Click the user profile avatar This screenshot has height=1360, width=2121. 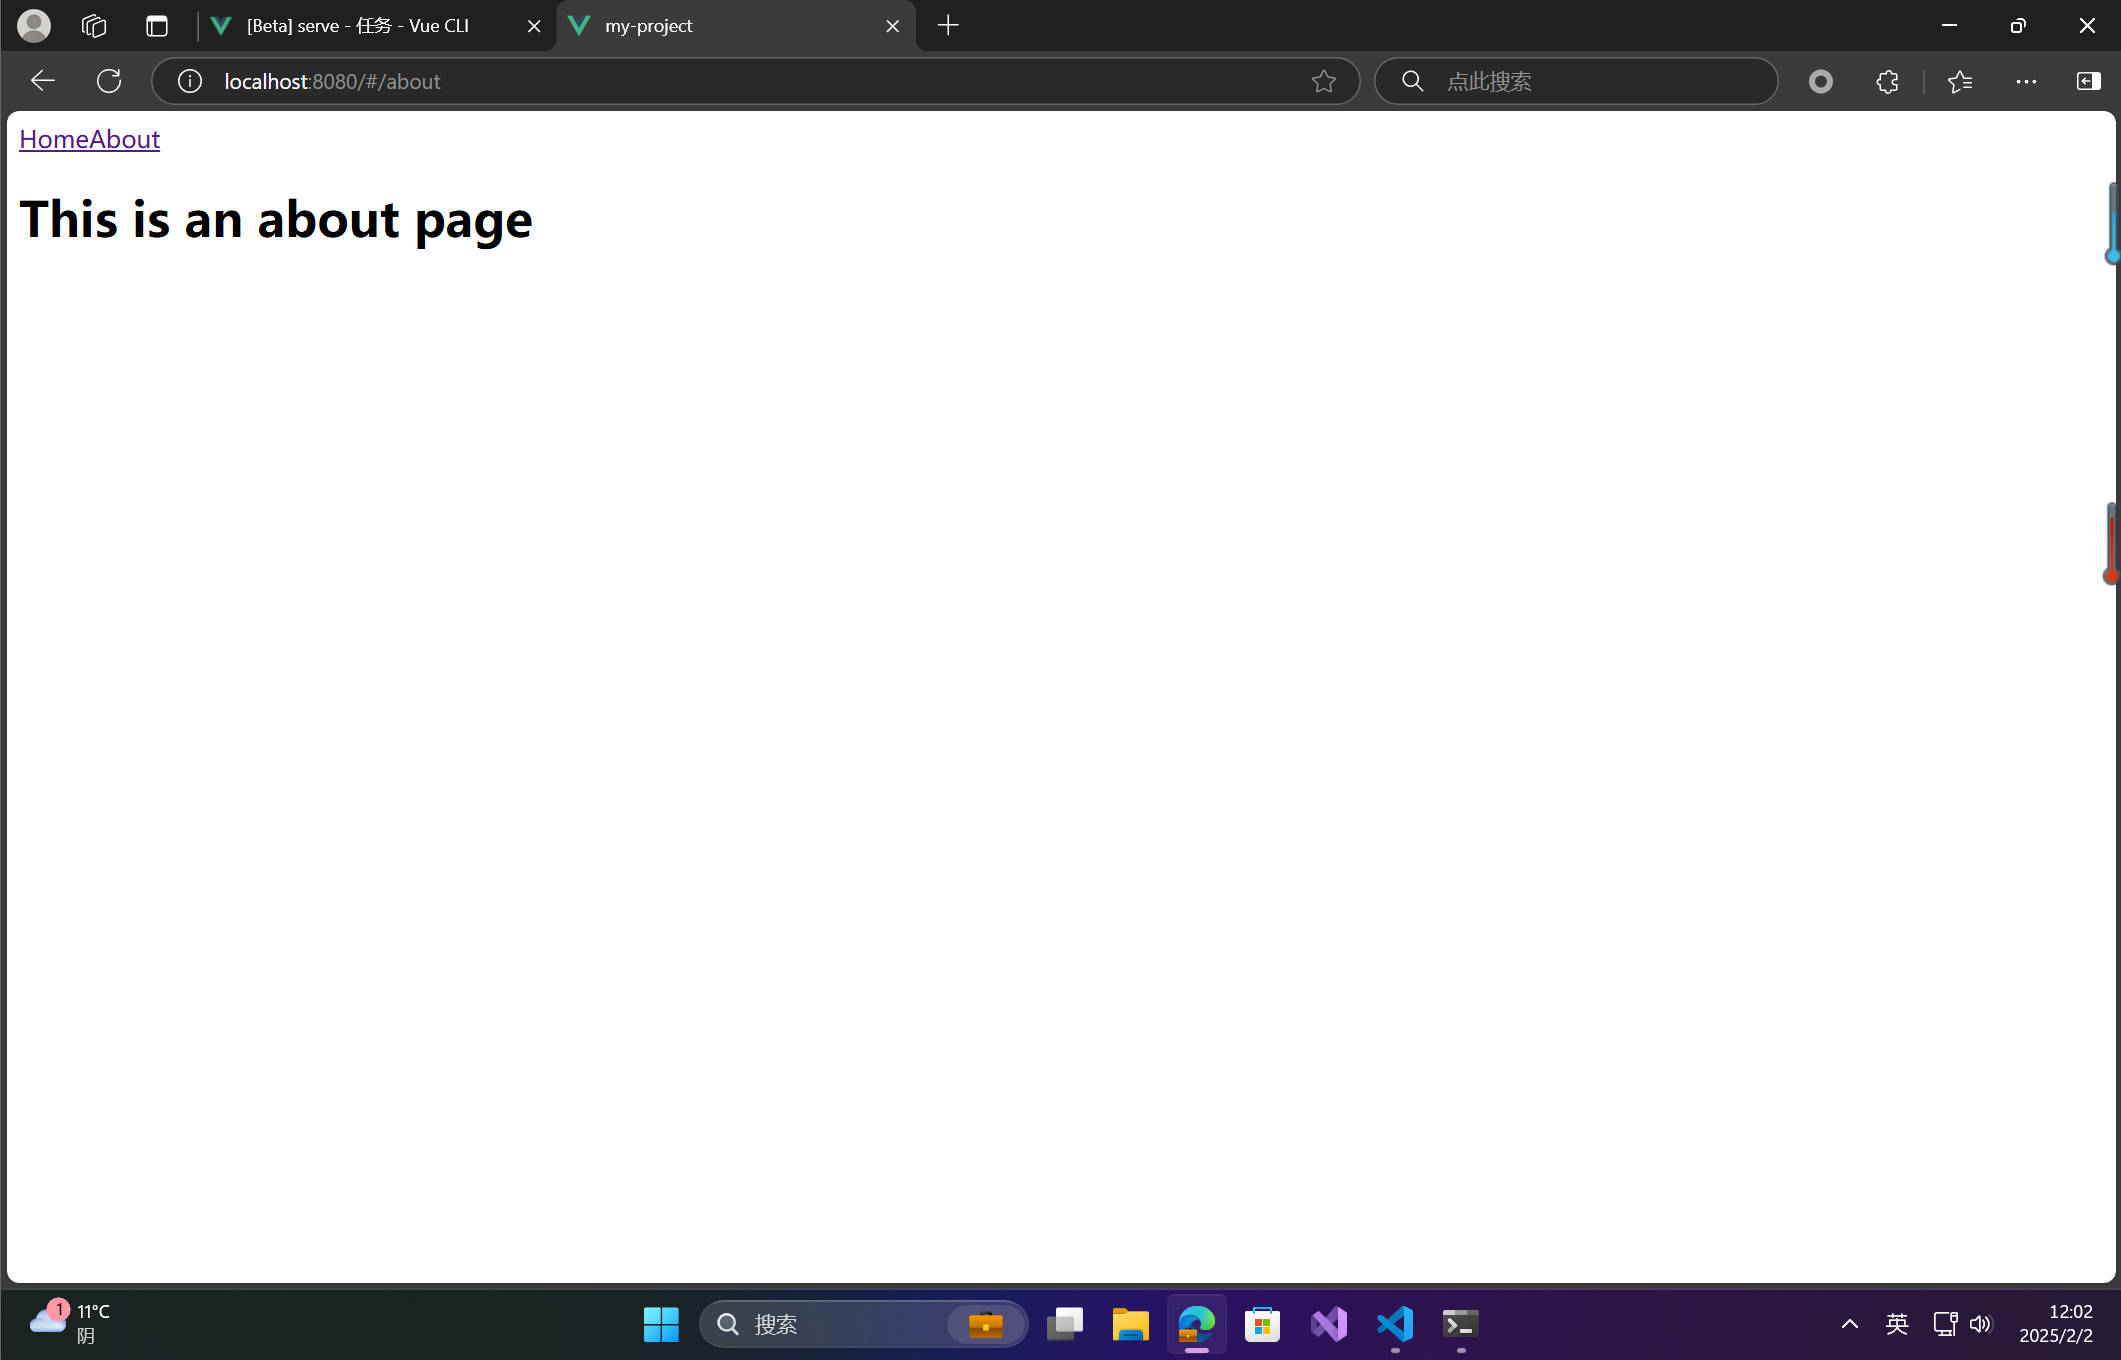(34, 26)
